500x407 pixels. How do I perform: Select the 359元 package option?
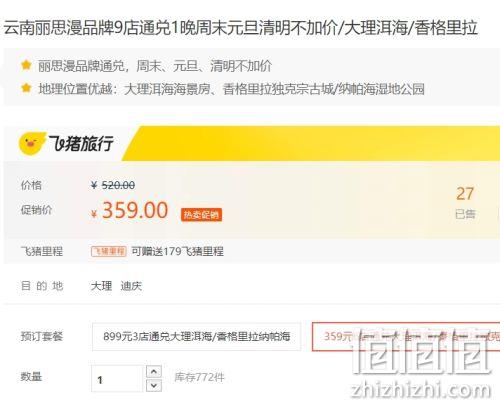(406, 336)
